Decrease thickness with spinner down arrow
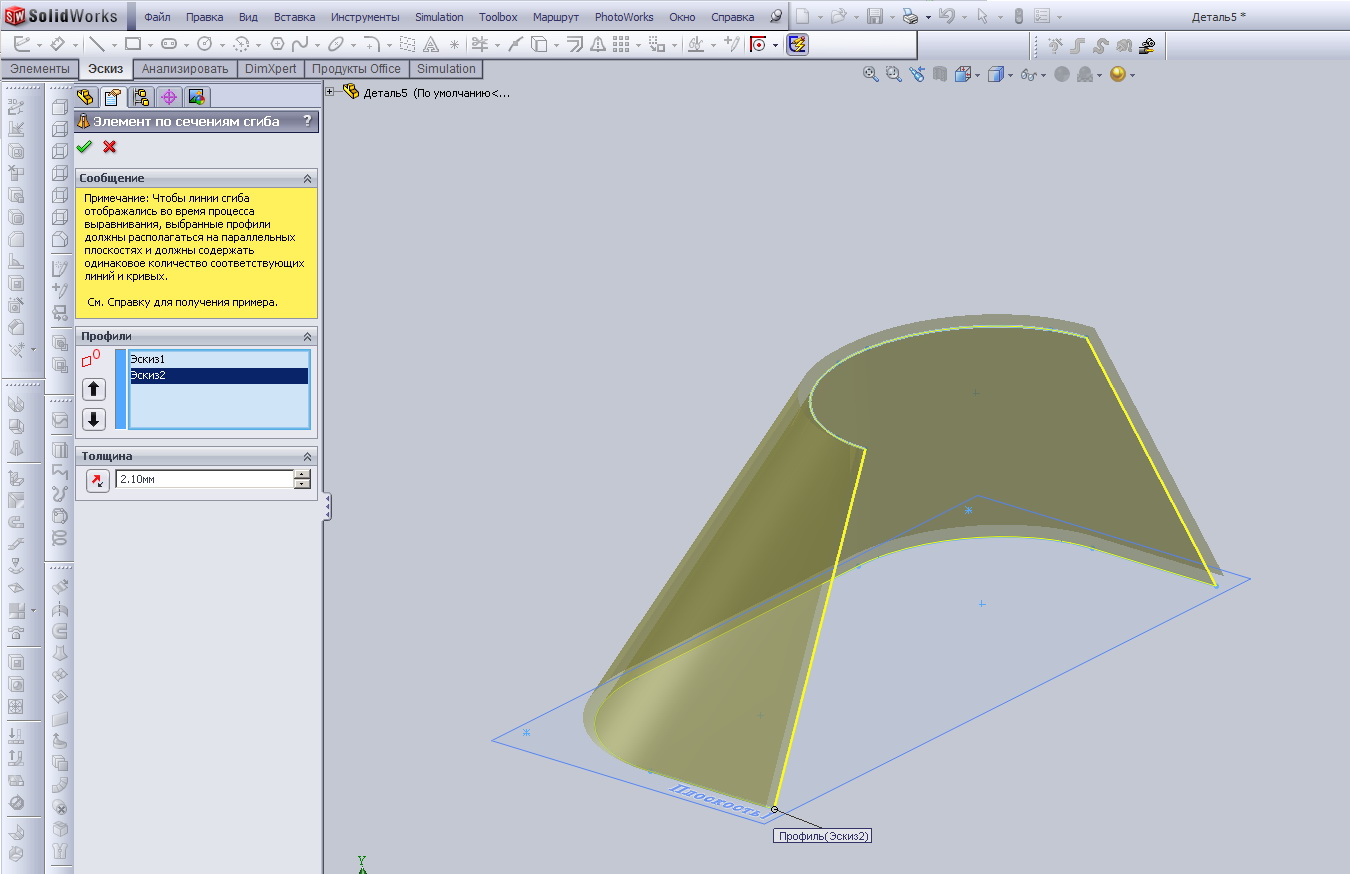The width and height of the screenshot is (1350, 874). [302, 485]
